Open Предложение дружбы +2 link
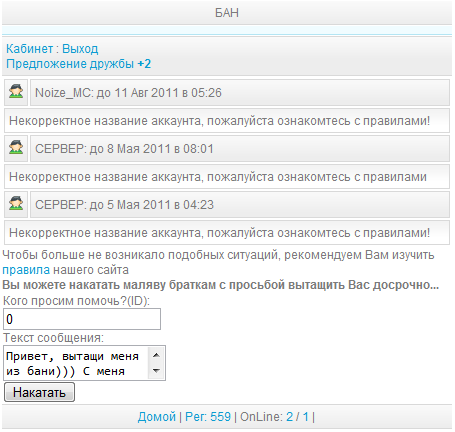The width and height of the screenshot is (455, 432). coord(78,63)
